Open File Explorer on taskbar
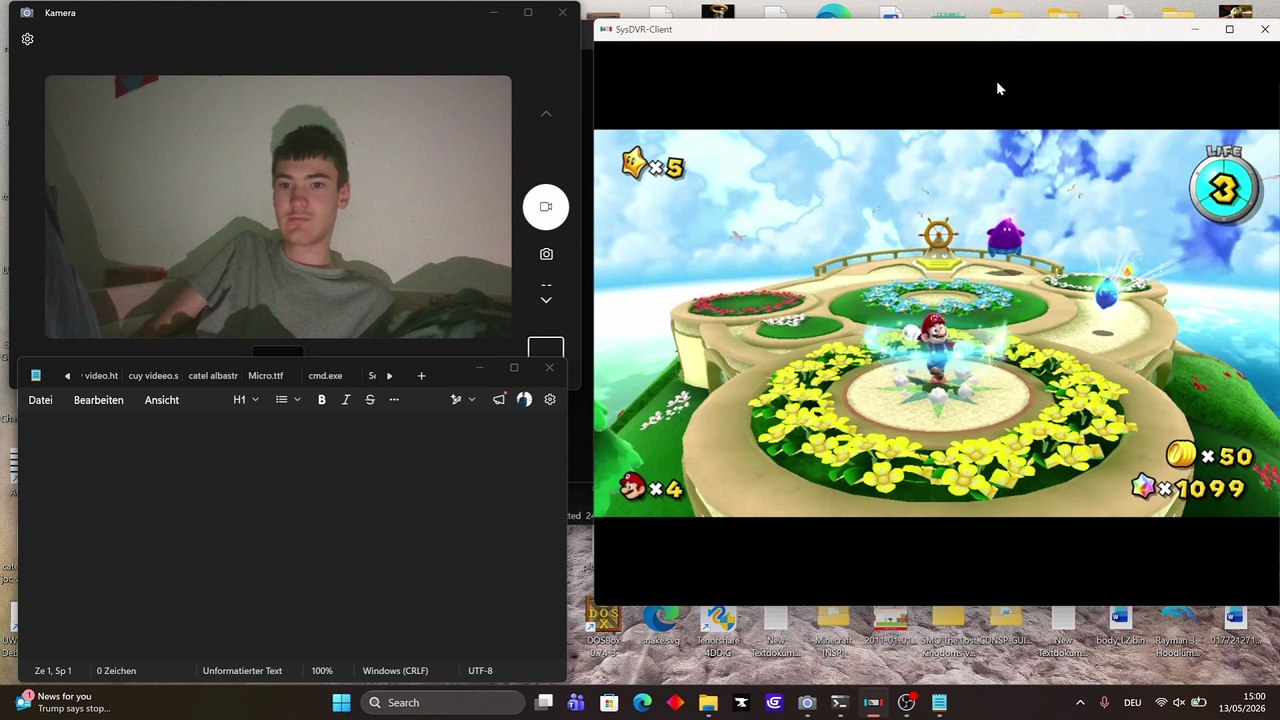 708,703
